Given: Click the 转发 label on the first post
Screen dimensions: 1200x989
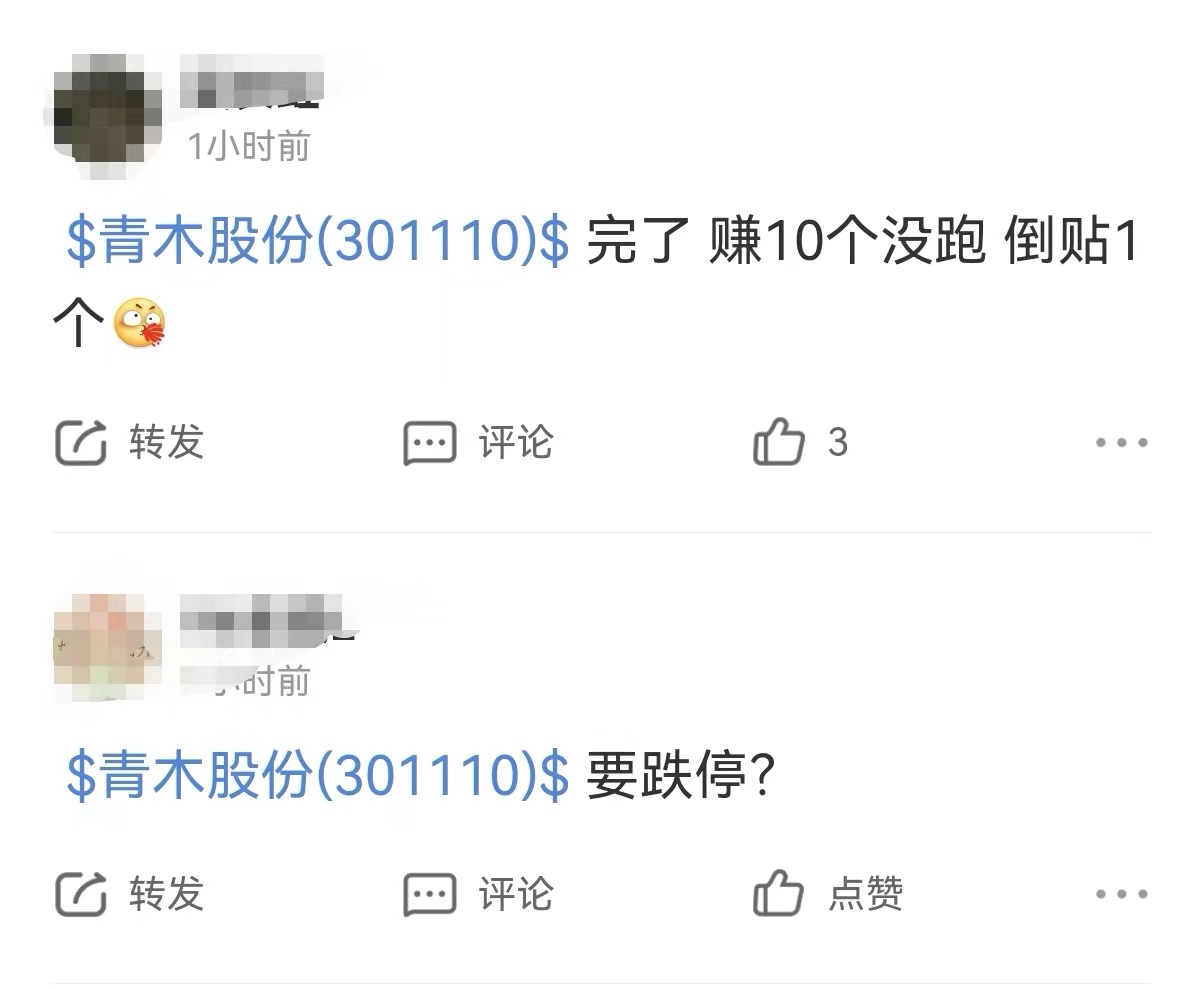Looking at the screenshot, I should click(166, 441).
